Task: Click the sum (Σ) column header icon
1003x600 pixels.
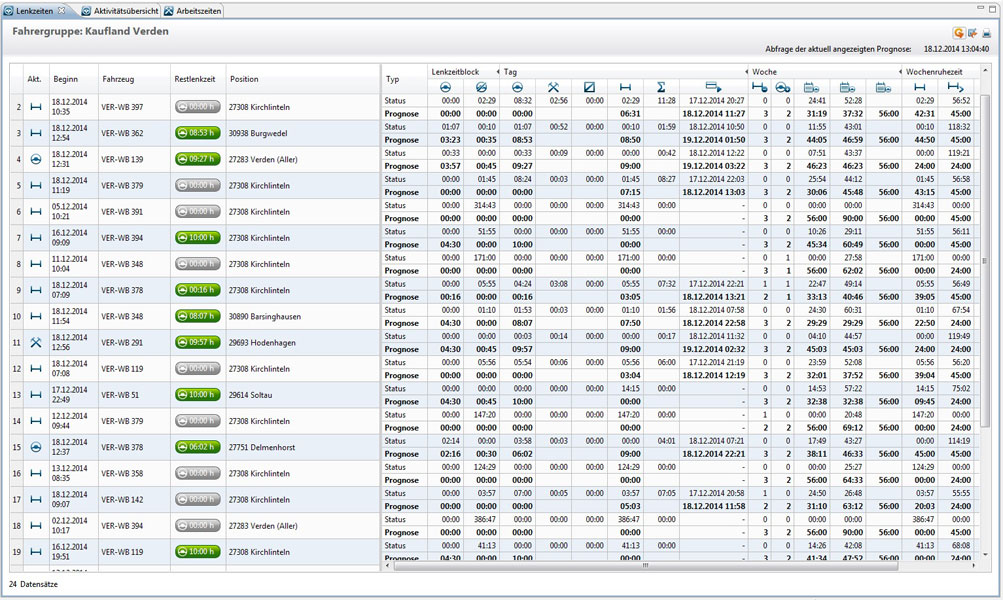Action: 661,87
